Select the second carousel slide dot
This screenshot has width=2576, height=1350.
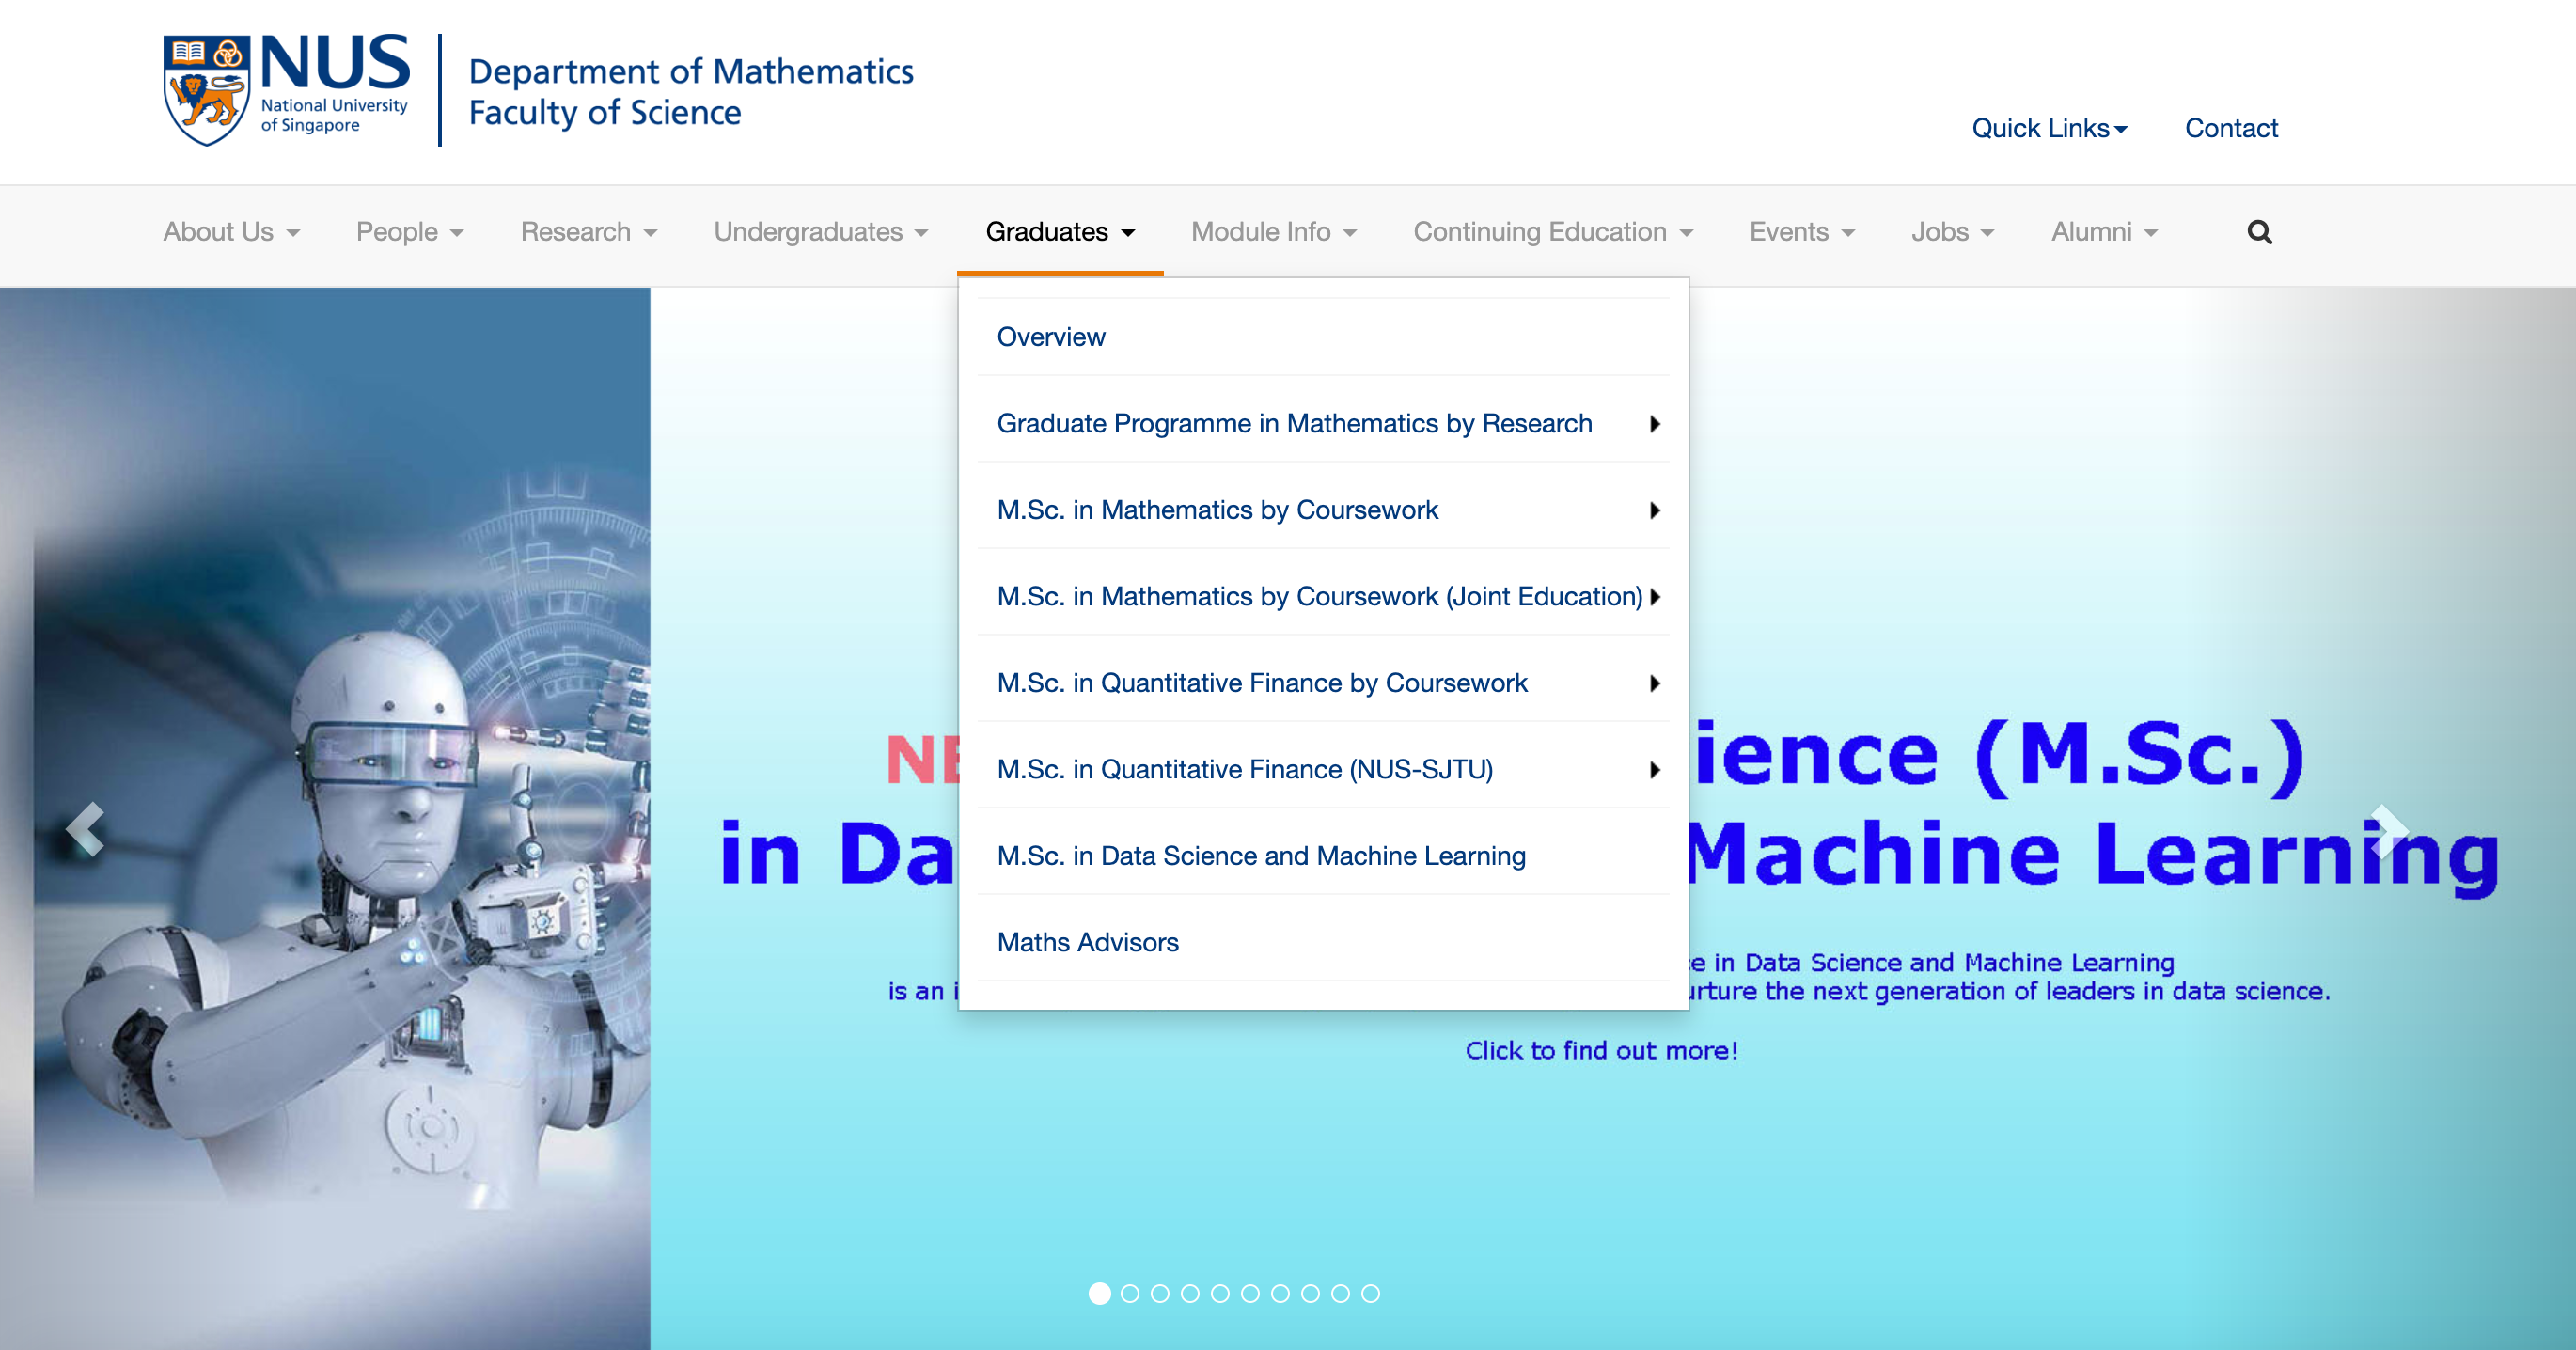click(x=1130, y=1294)
